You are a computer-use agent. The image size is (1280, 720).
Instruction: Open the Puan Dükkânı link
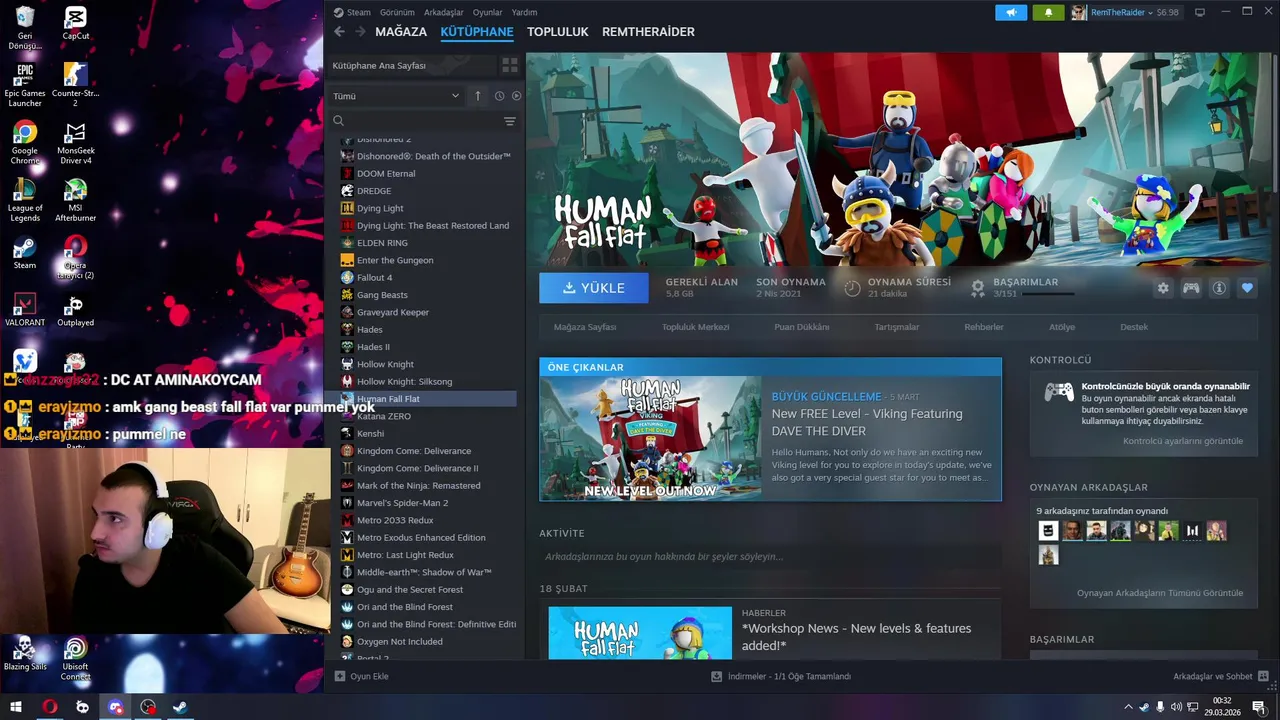point(802,327)
